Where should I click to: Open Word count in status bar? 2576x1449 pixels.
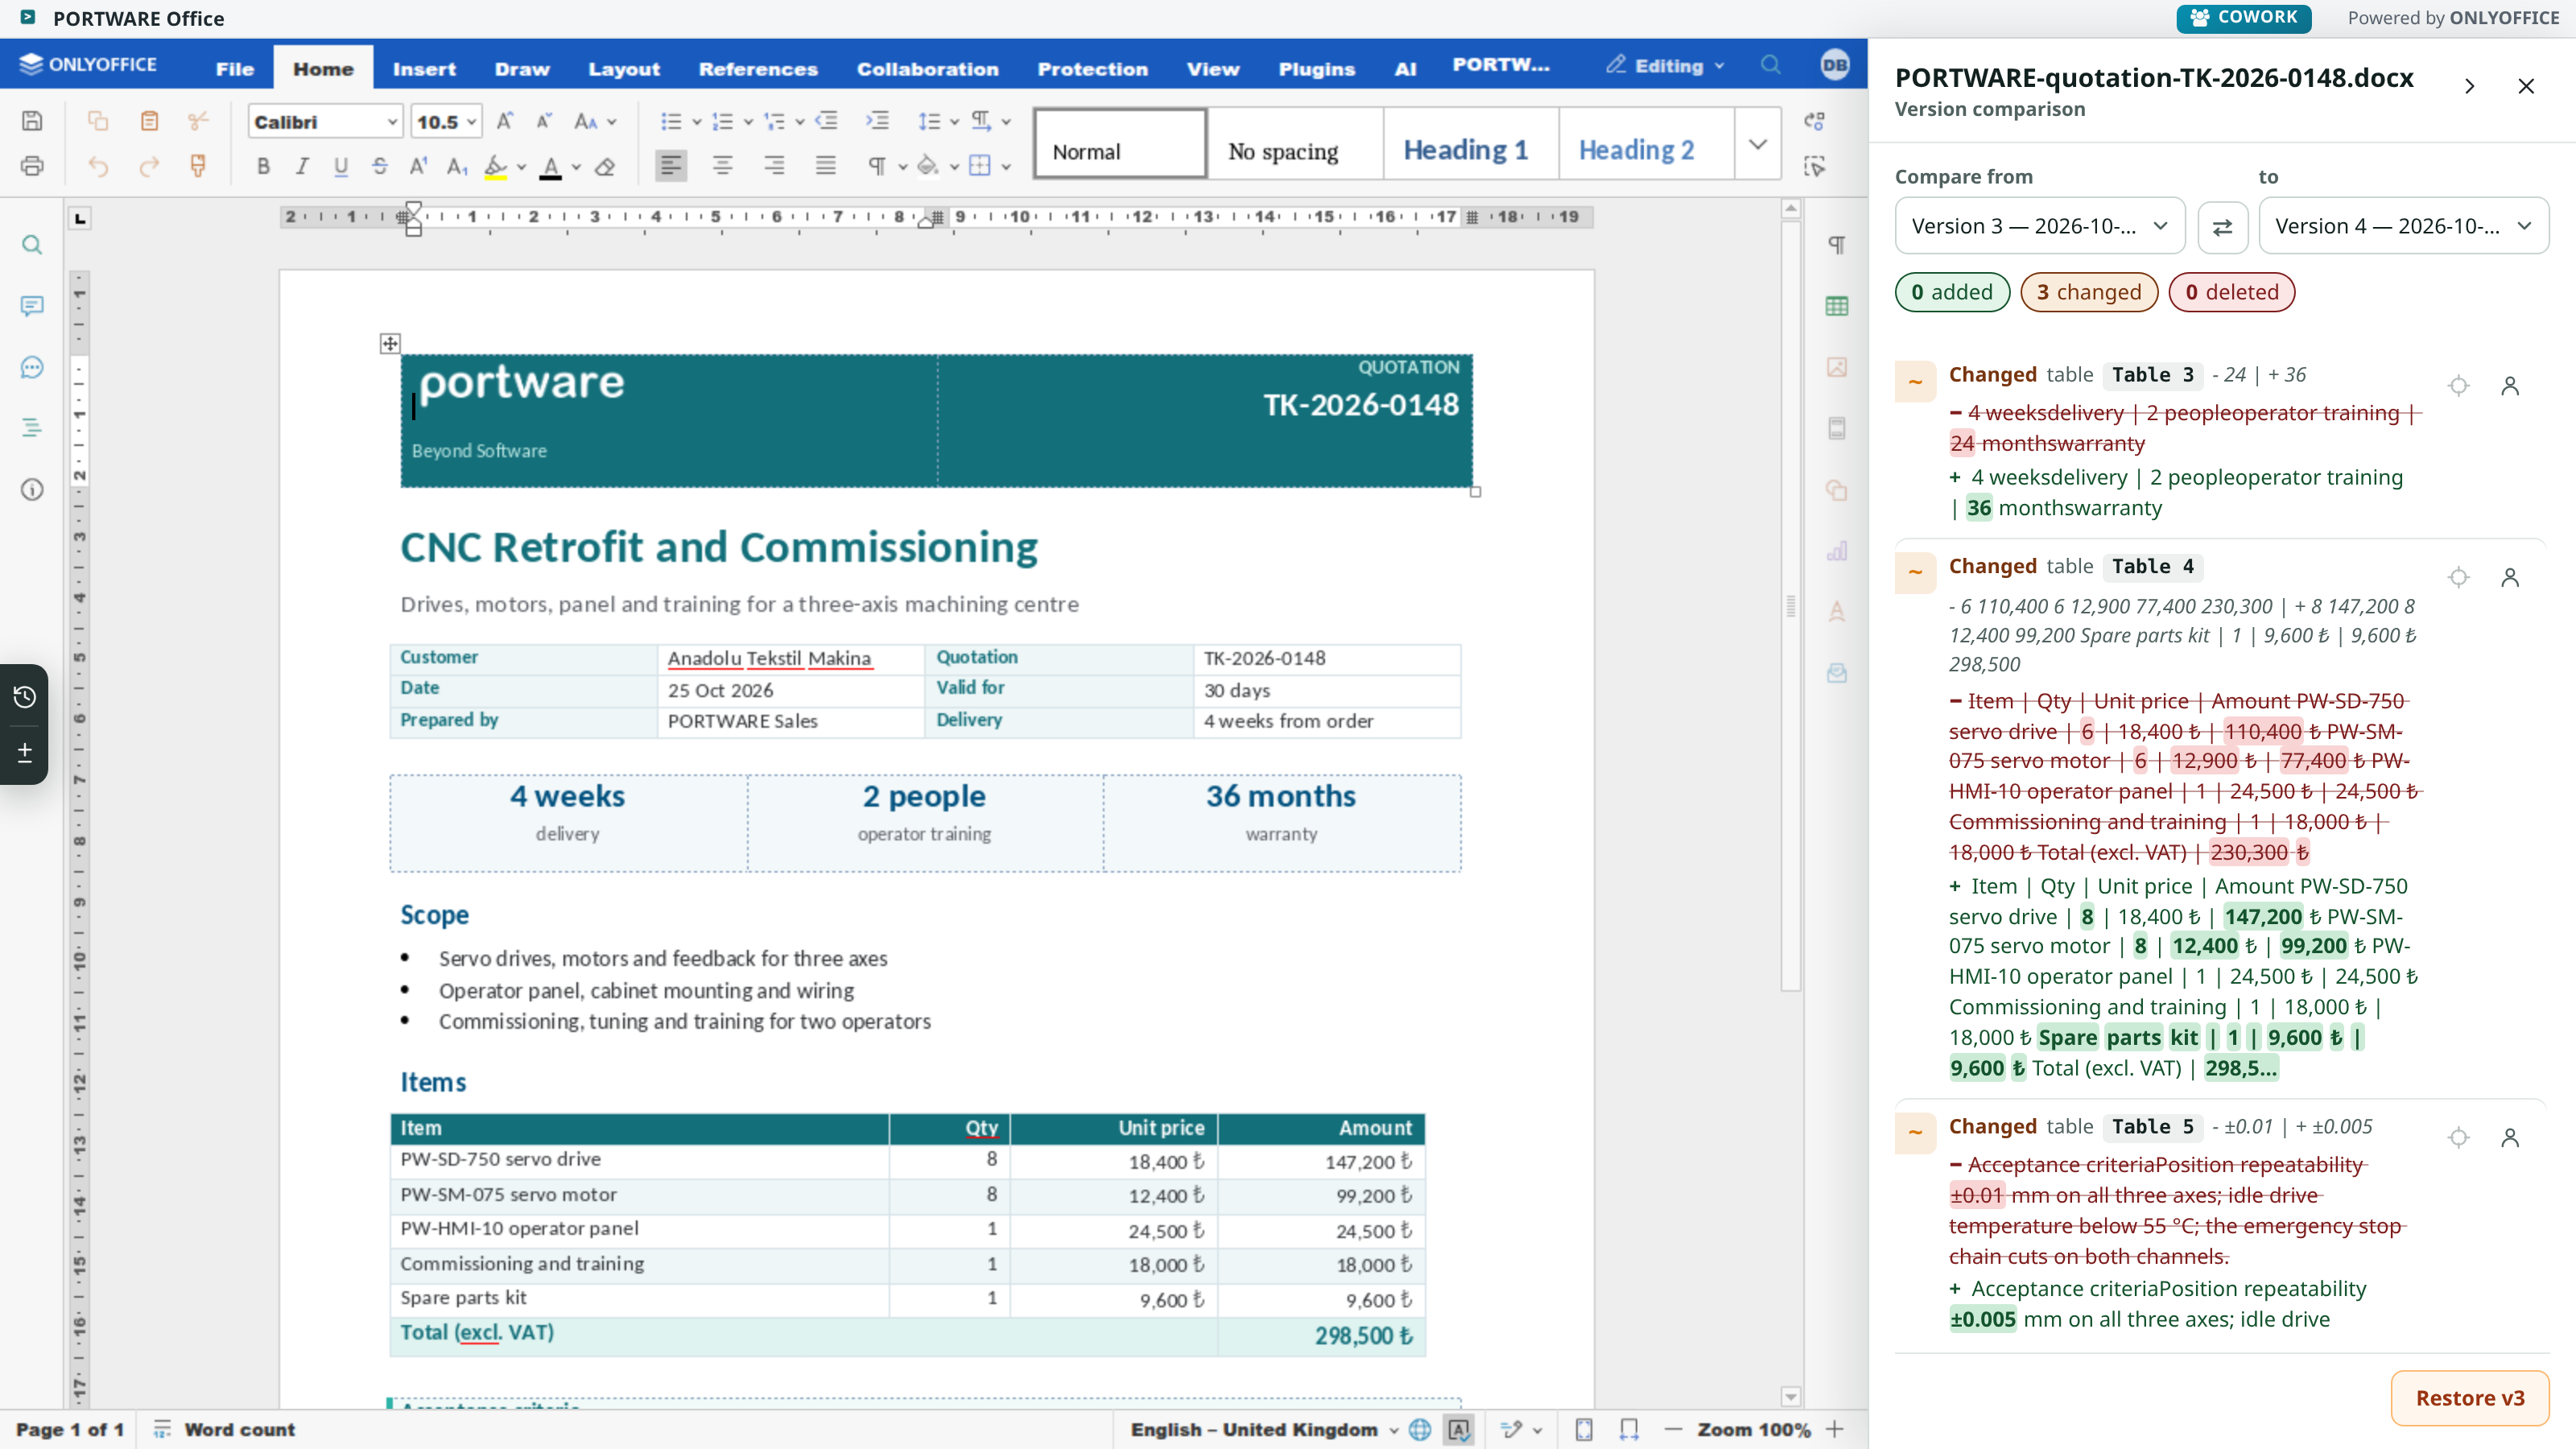pyautogui.click(x=224, y=1429)
